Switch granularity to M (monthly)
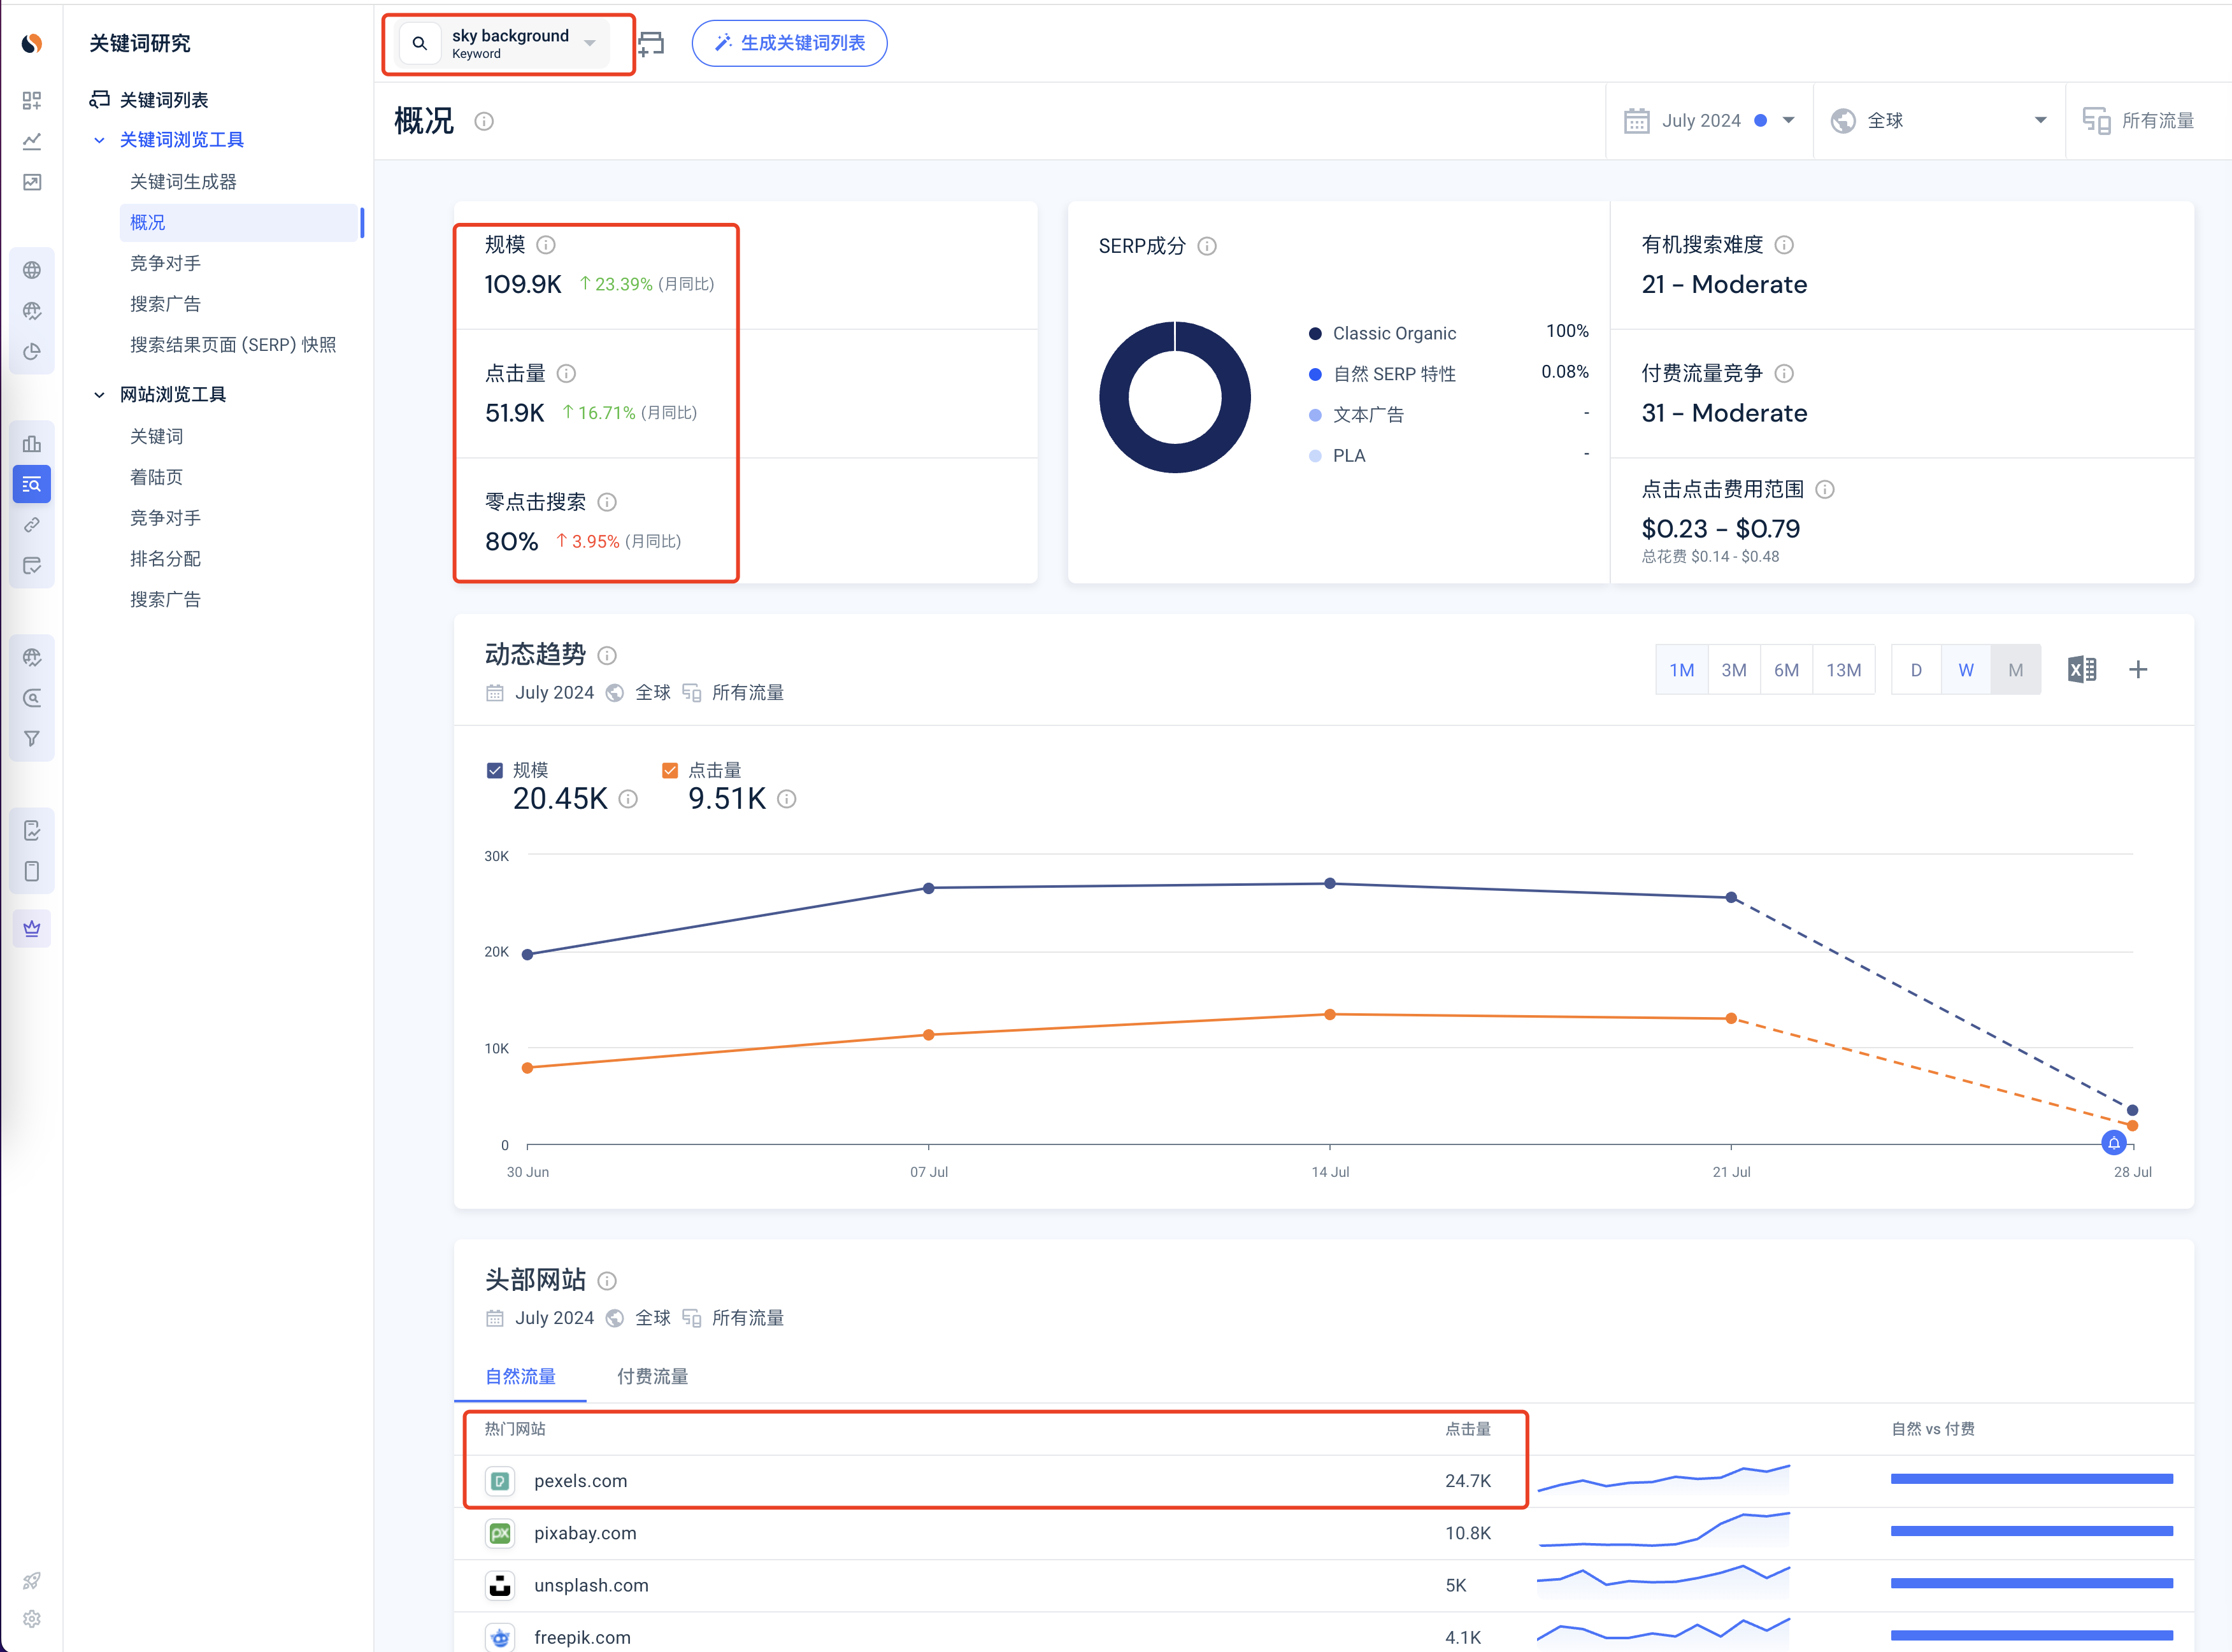Viewport: 2232px width, 1652px height. [x=2016, y=670]
